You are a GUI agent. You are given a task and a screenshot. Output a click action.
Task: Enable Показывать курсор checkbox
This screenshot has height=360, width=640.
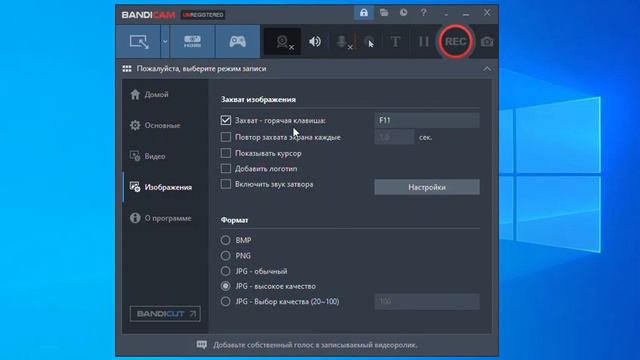tap(226, 153)
